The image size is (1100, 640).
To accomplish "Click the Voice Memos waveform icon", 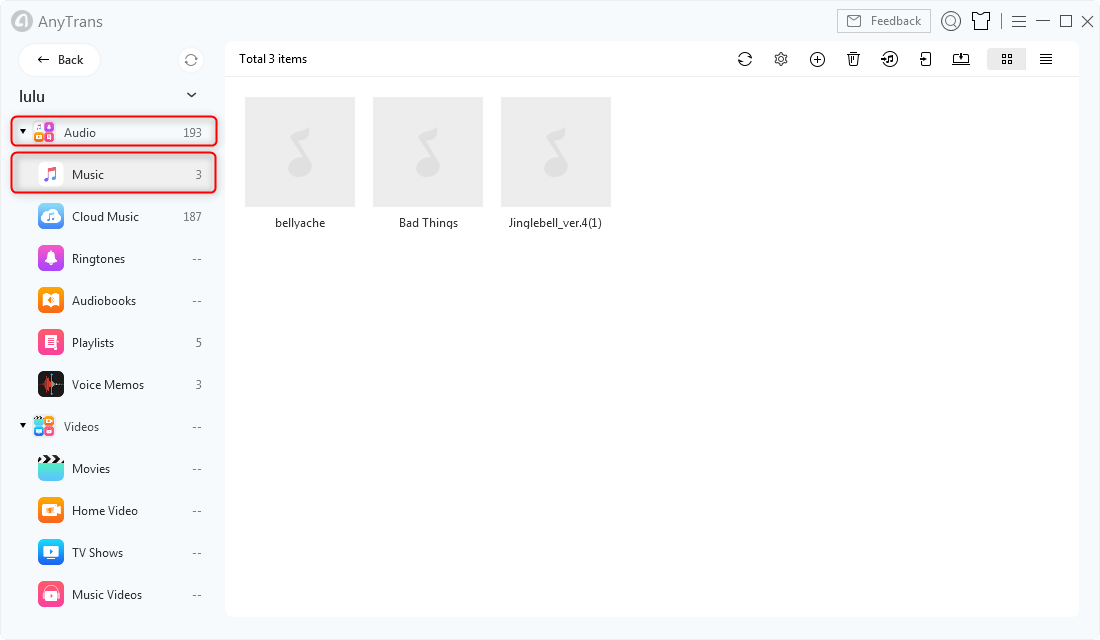I will point(51,385).
